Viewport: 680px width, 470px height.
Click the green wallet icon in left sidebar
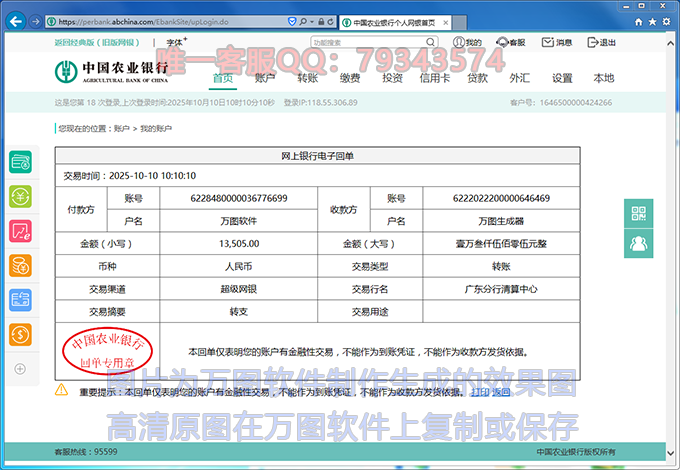click(20, 162)
